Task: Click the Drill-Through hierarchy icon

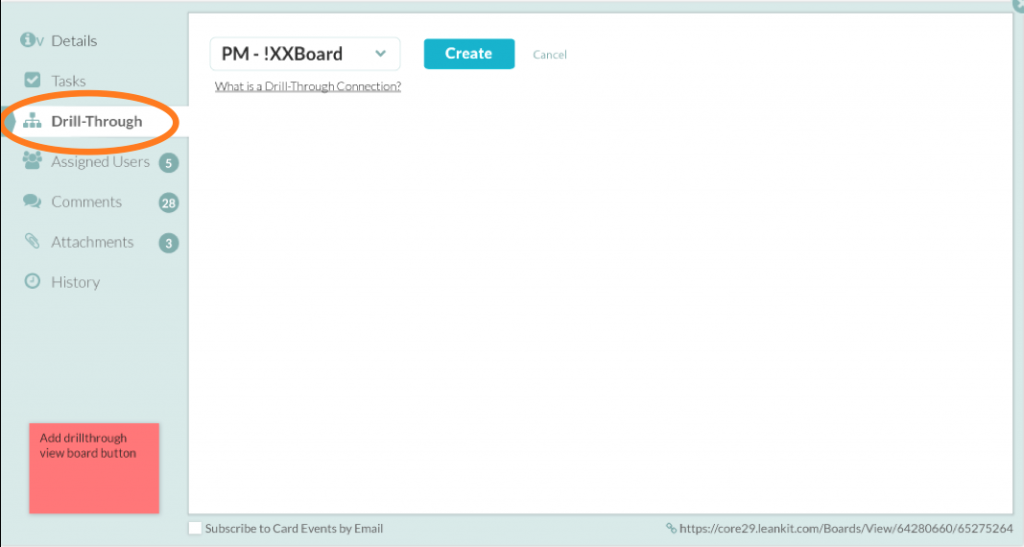Action: click(x=32, y=121)
